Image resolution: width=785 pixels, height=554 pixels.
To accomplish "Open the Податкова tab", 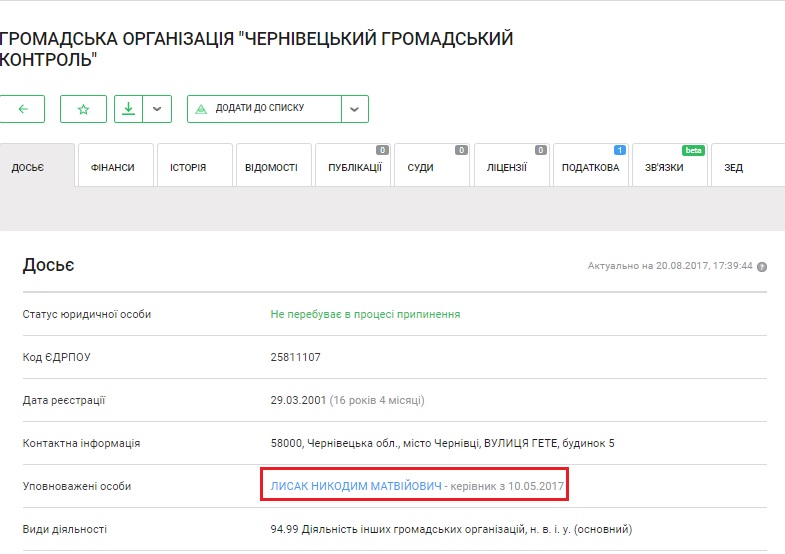I will pos(590,167).
